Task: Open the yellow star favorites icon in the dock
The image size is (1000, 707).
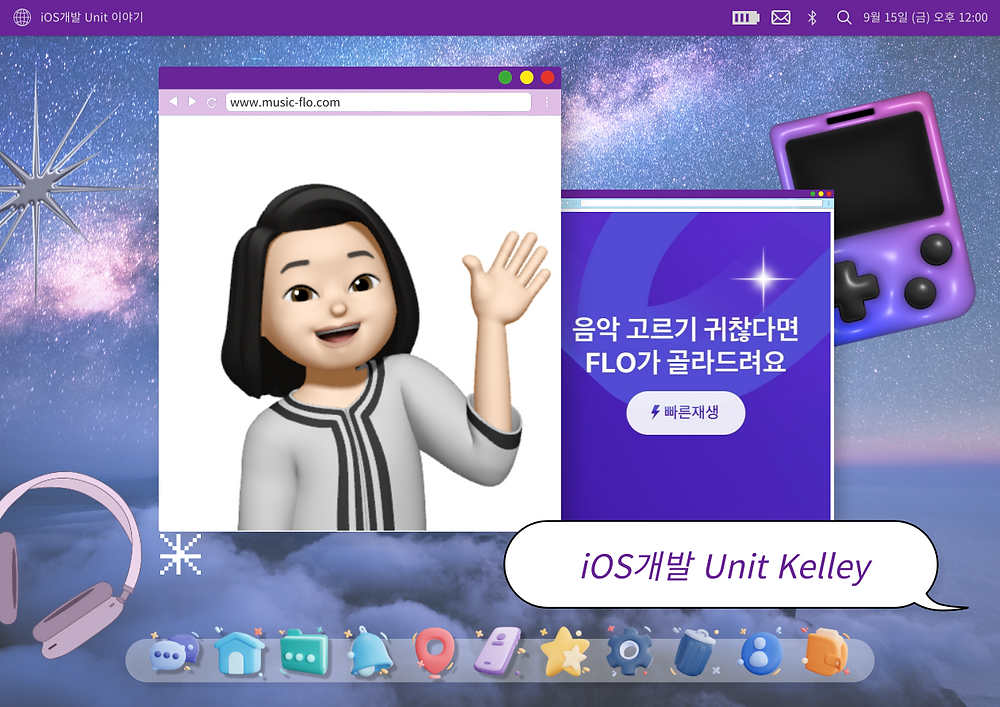Action: click(565, 652)
